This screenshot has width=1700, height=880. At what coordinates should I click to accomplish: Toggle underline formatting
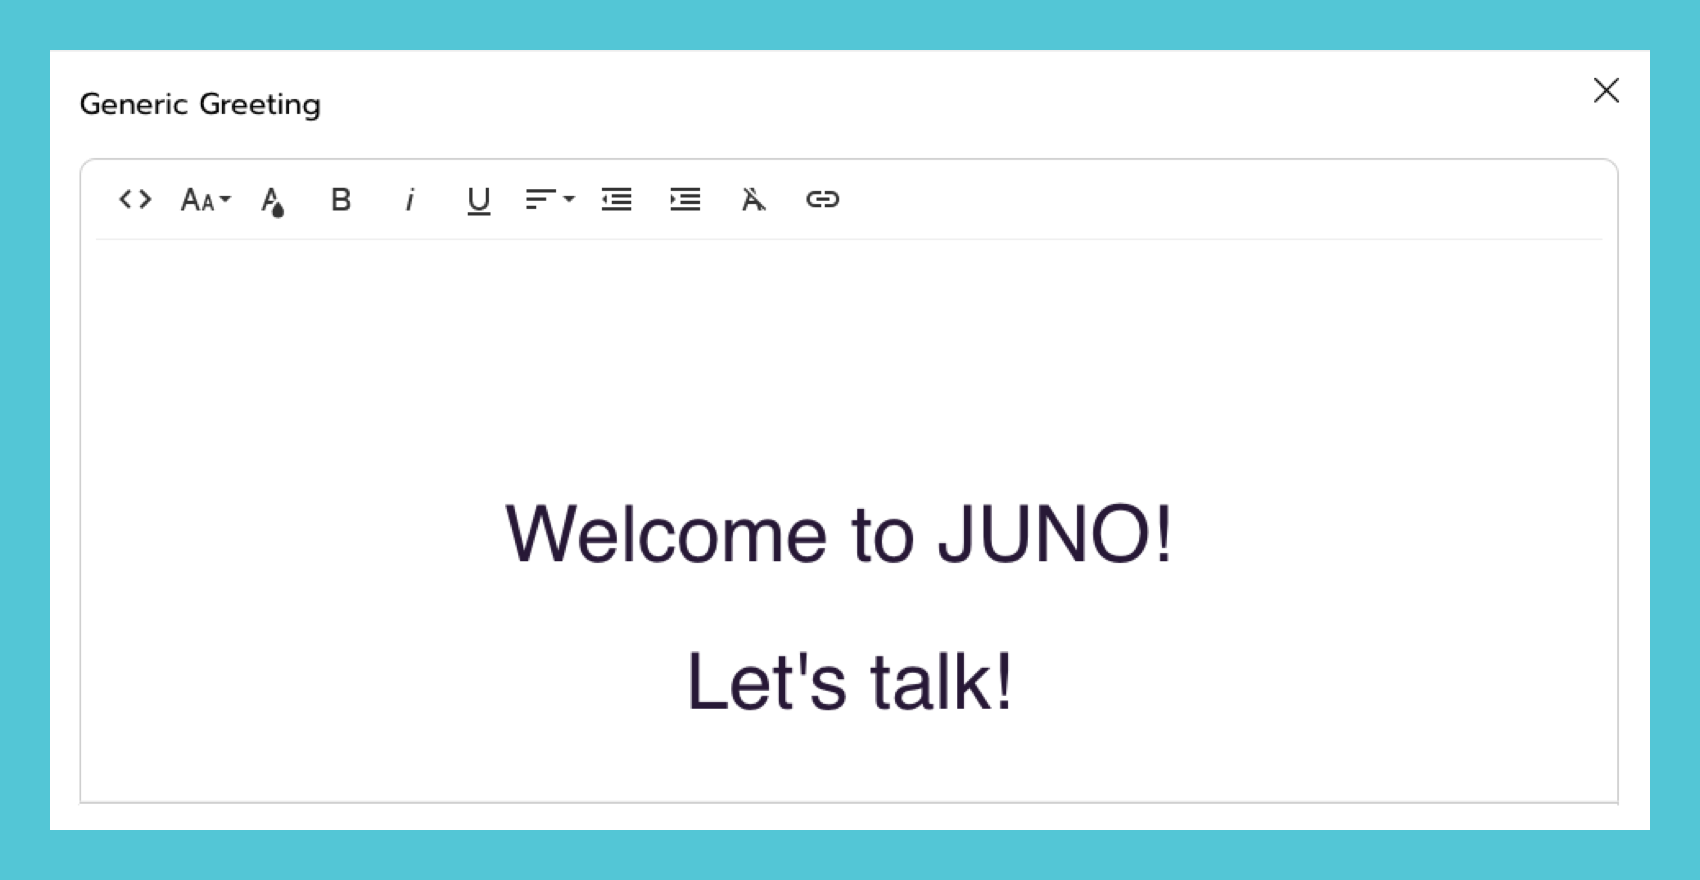(478, 201)
